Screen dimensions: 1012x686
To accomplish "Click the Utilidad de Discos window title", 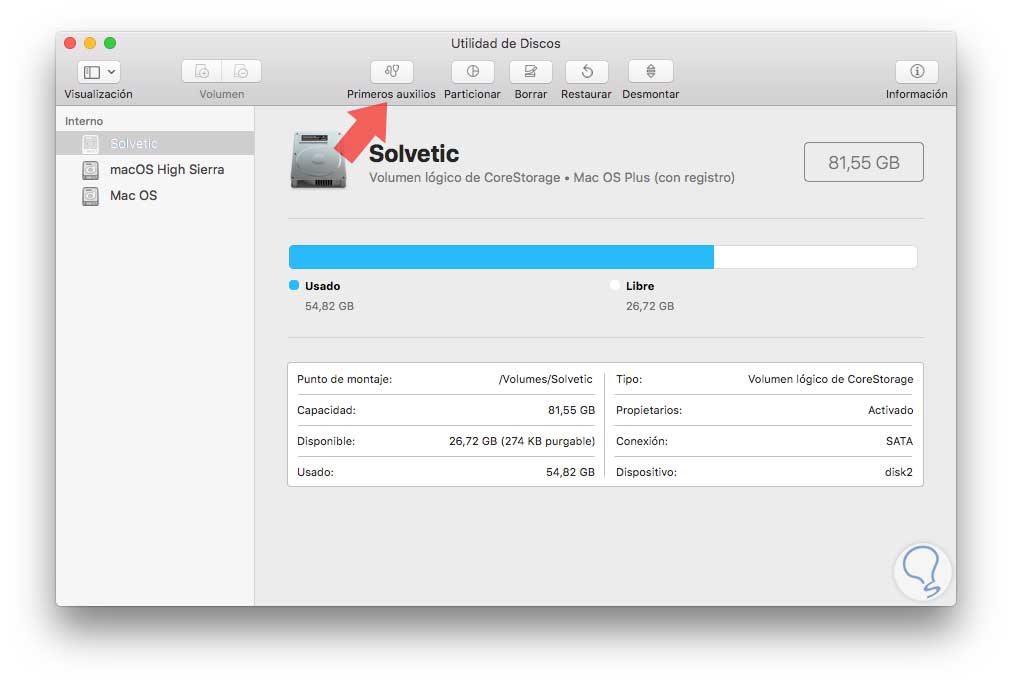I will 505,43.
